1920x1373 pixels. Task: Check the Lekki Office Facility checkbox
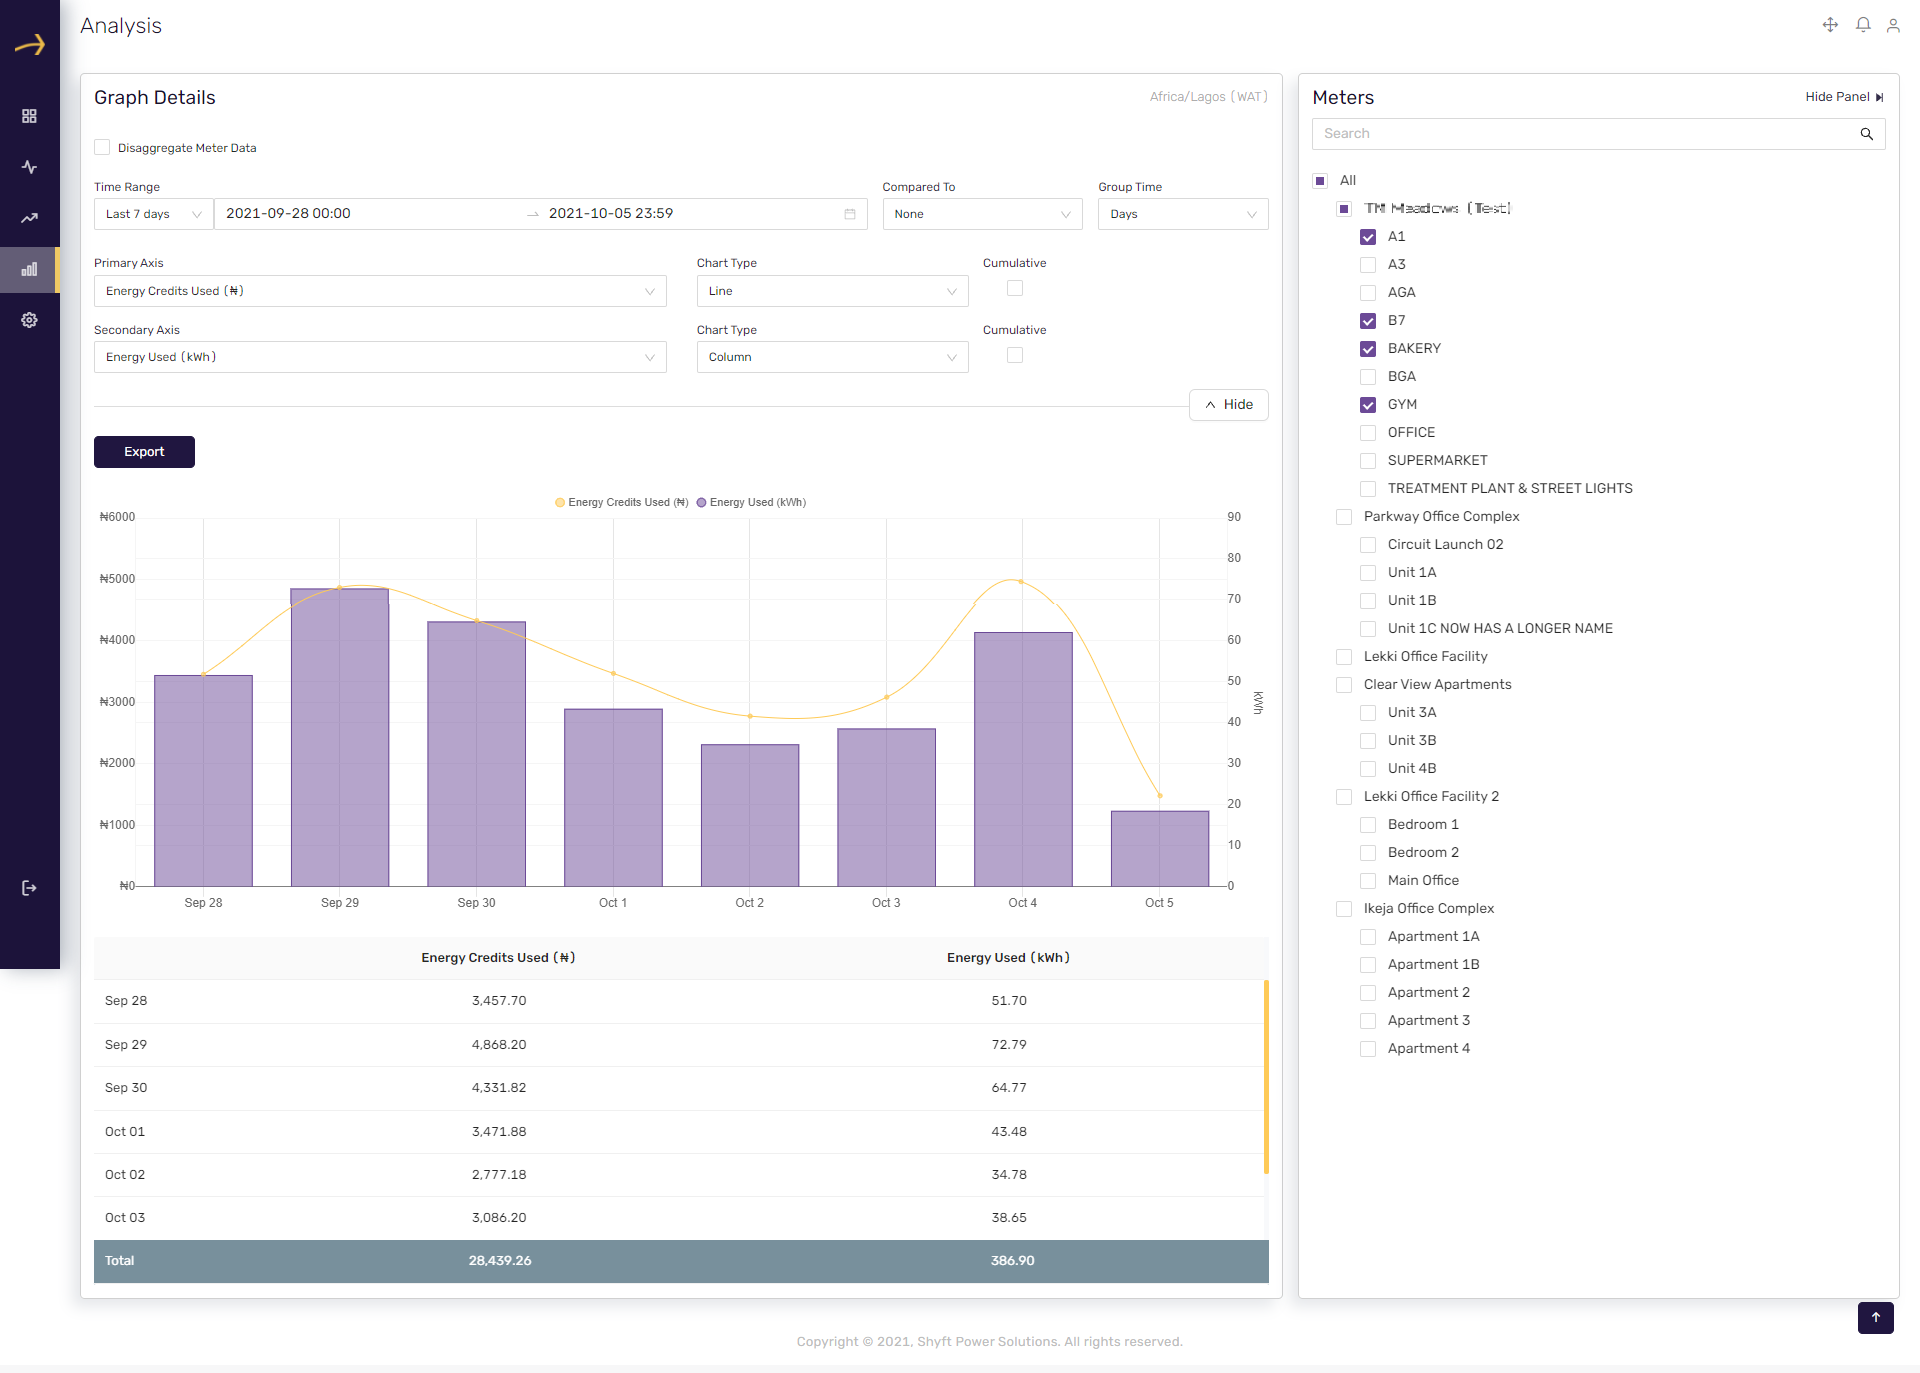point(1344,657)
